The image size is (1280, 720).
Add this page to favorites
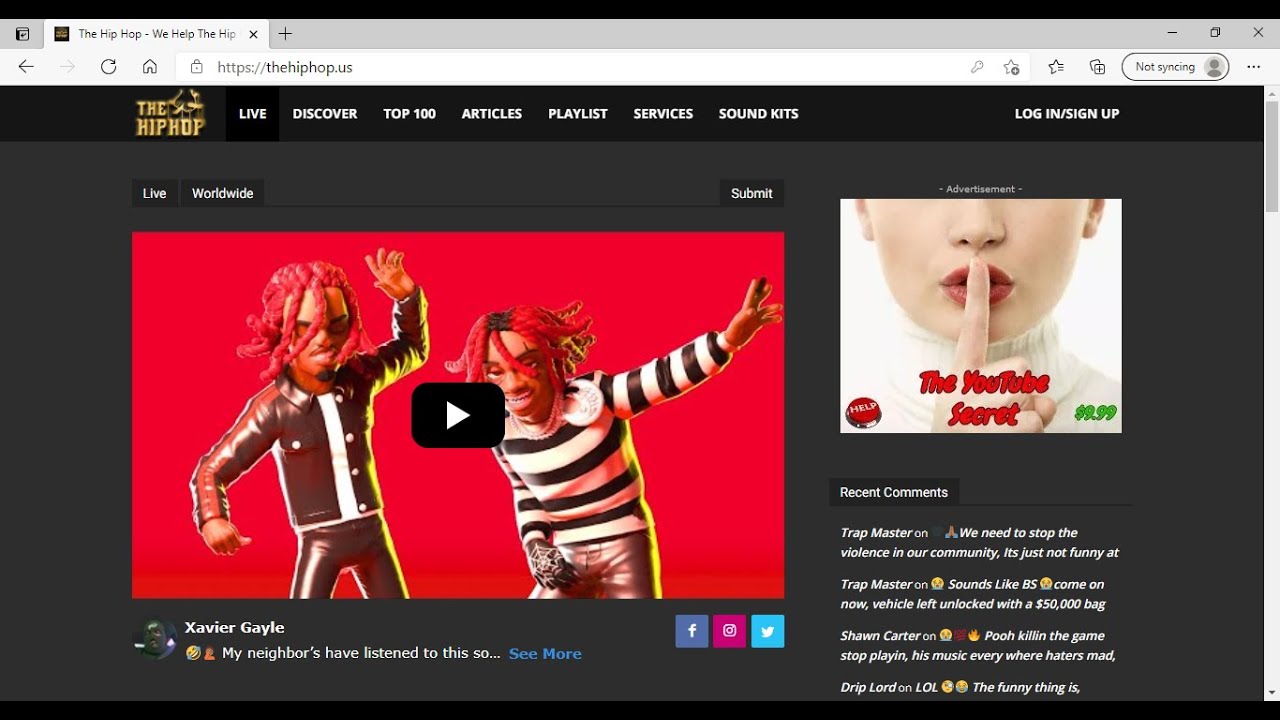point(1012,67)
